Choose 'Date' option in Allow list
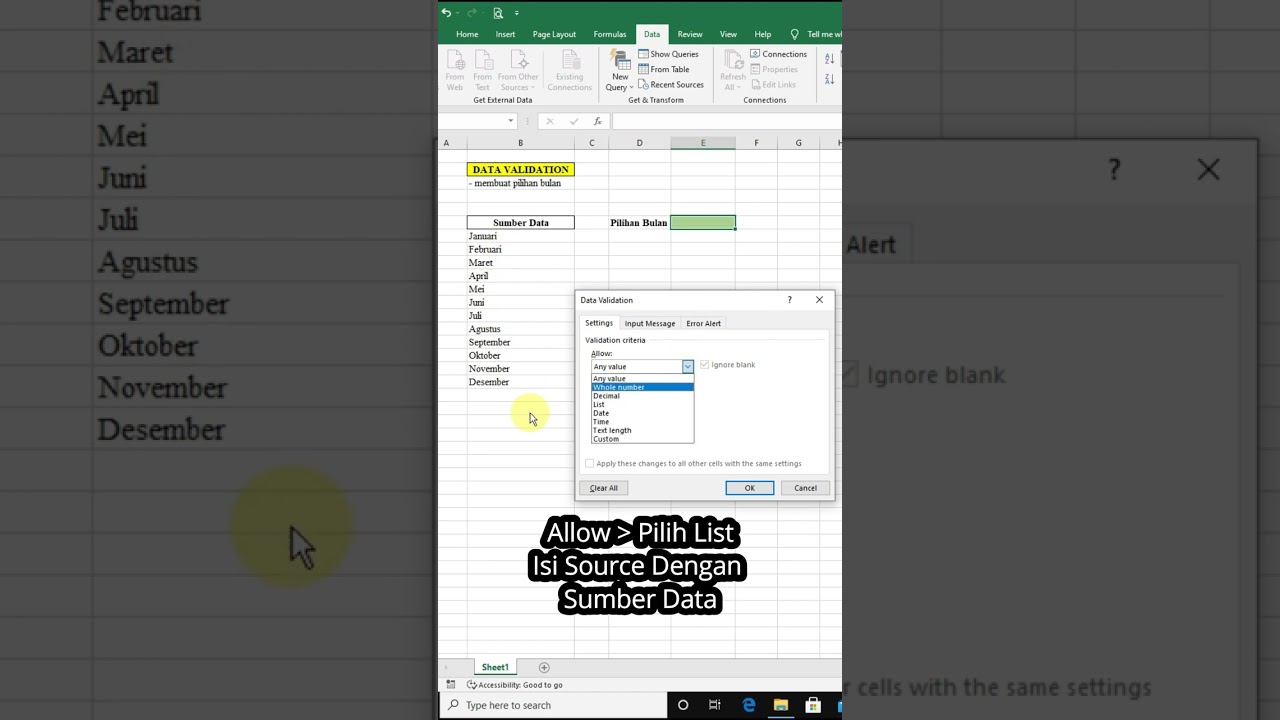Image resolution: width=1280 pixels, height=720 pixels. click(642, 413)
